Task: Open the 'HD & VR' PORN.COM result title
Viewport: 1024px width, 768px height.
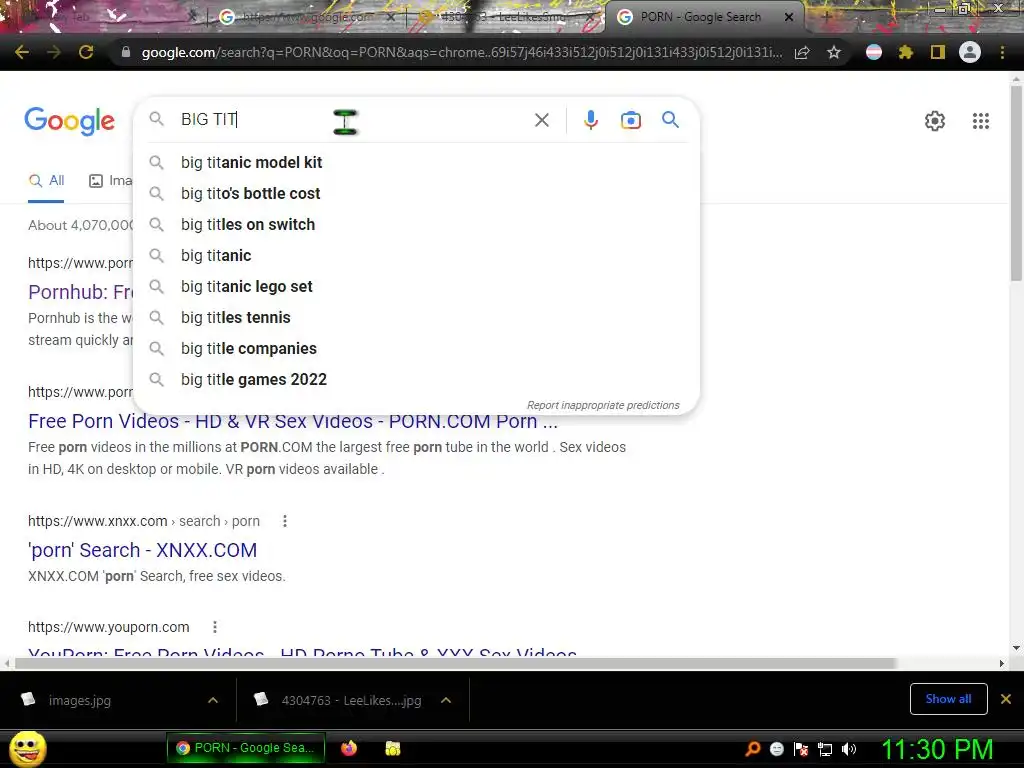Action: (x=293, y=421)
